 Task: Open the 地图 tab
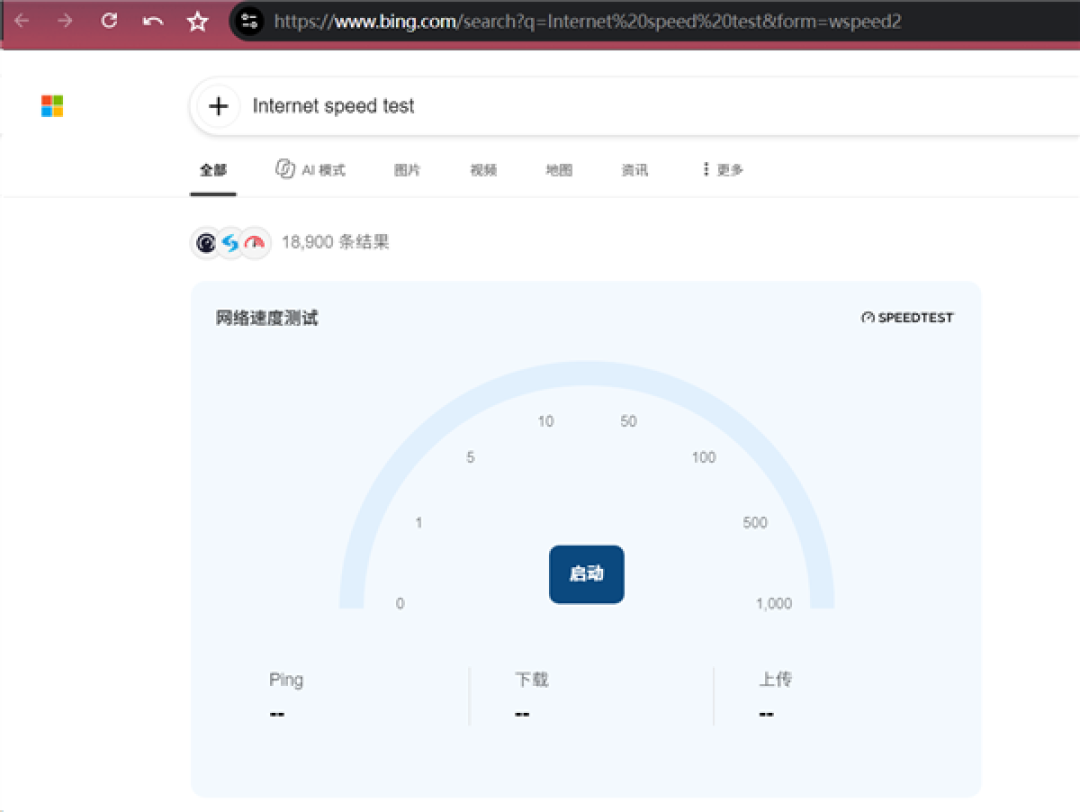(x=559, y=170)
